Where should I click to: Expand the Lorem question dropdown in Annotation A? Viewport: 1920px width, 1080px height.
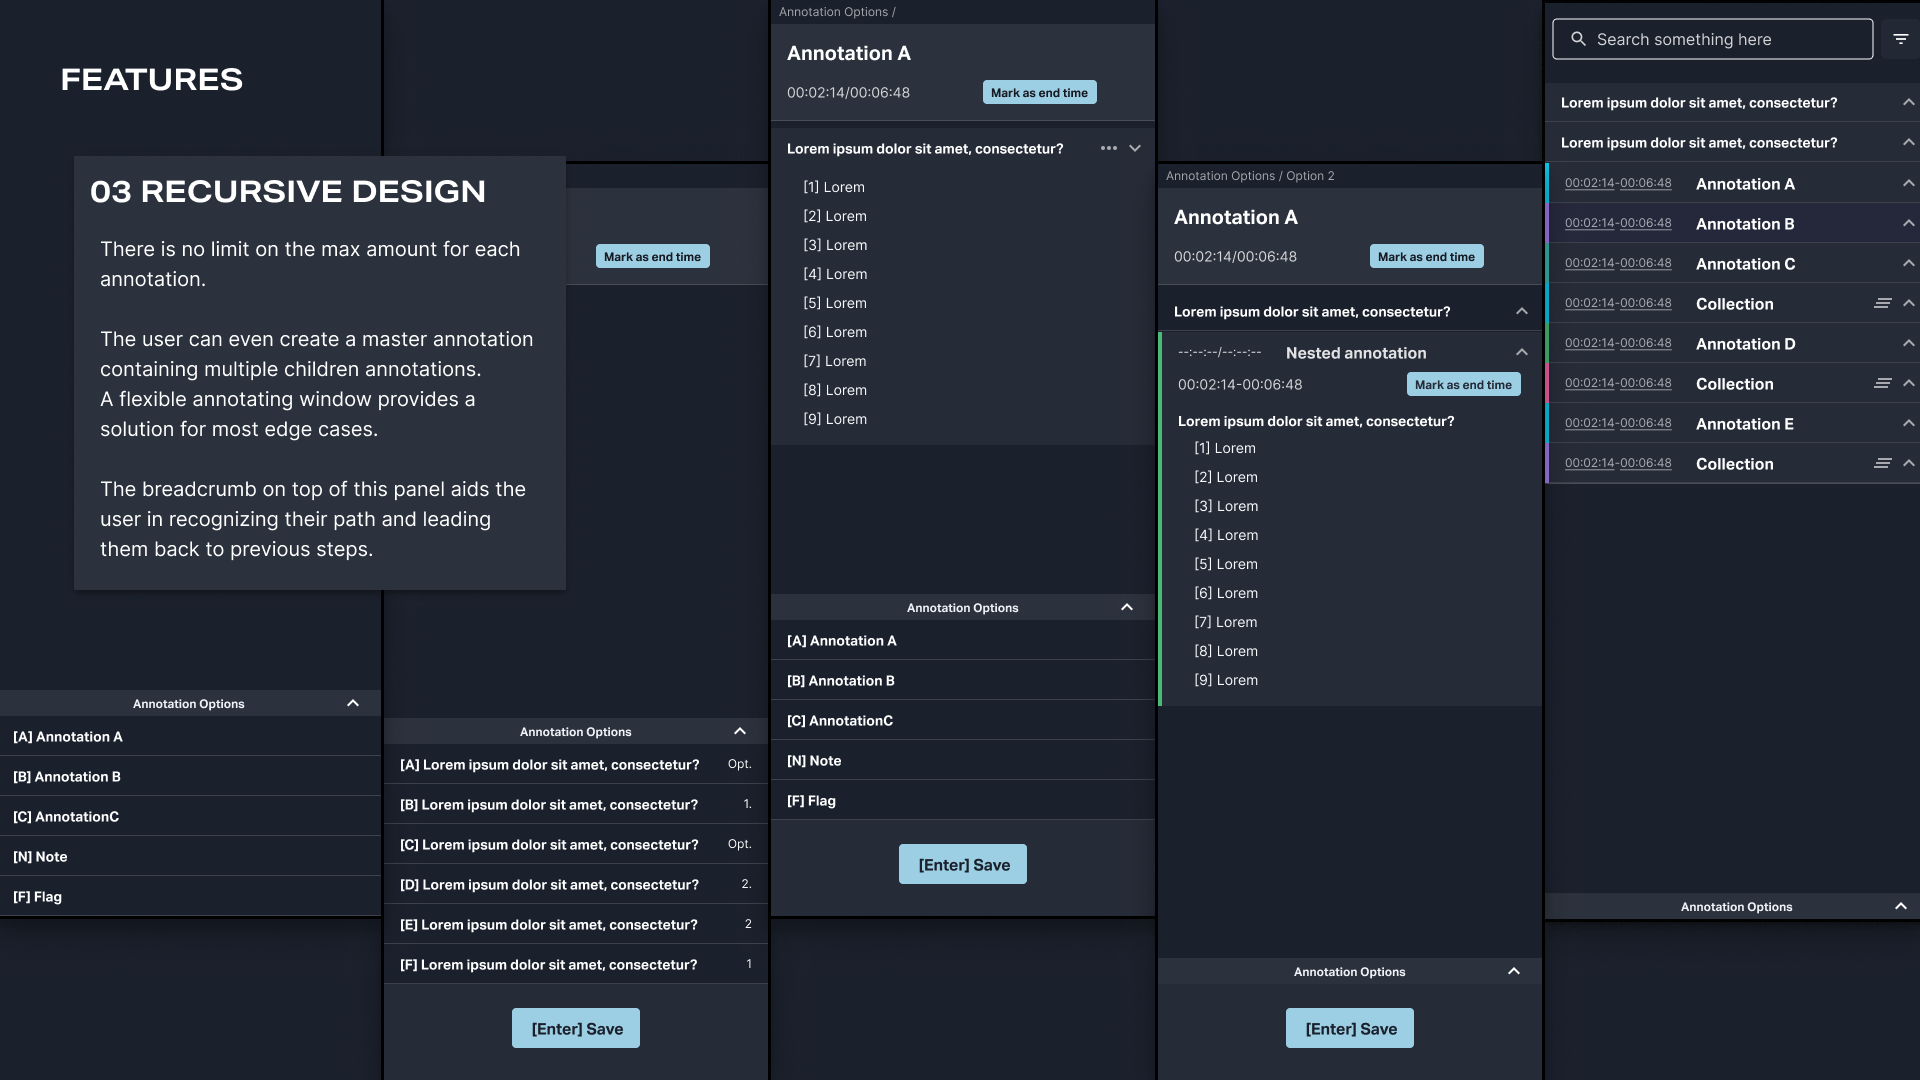click(1135, 148)
